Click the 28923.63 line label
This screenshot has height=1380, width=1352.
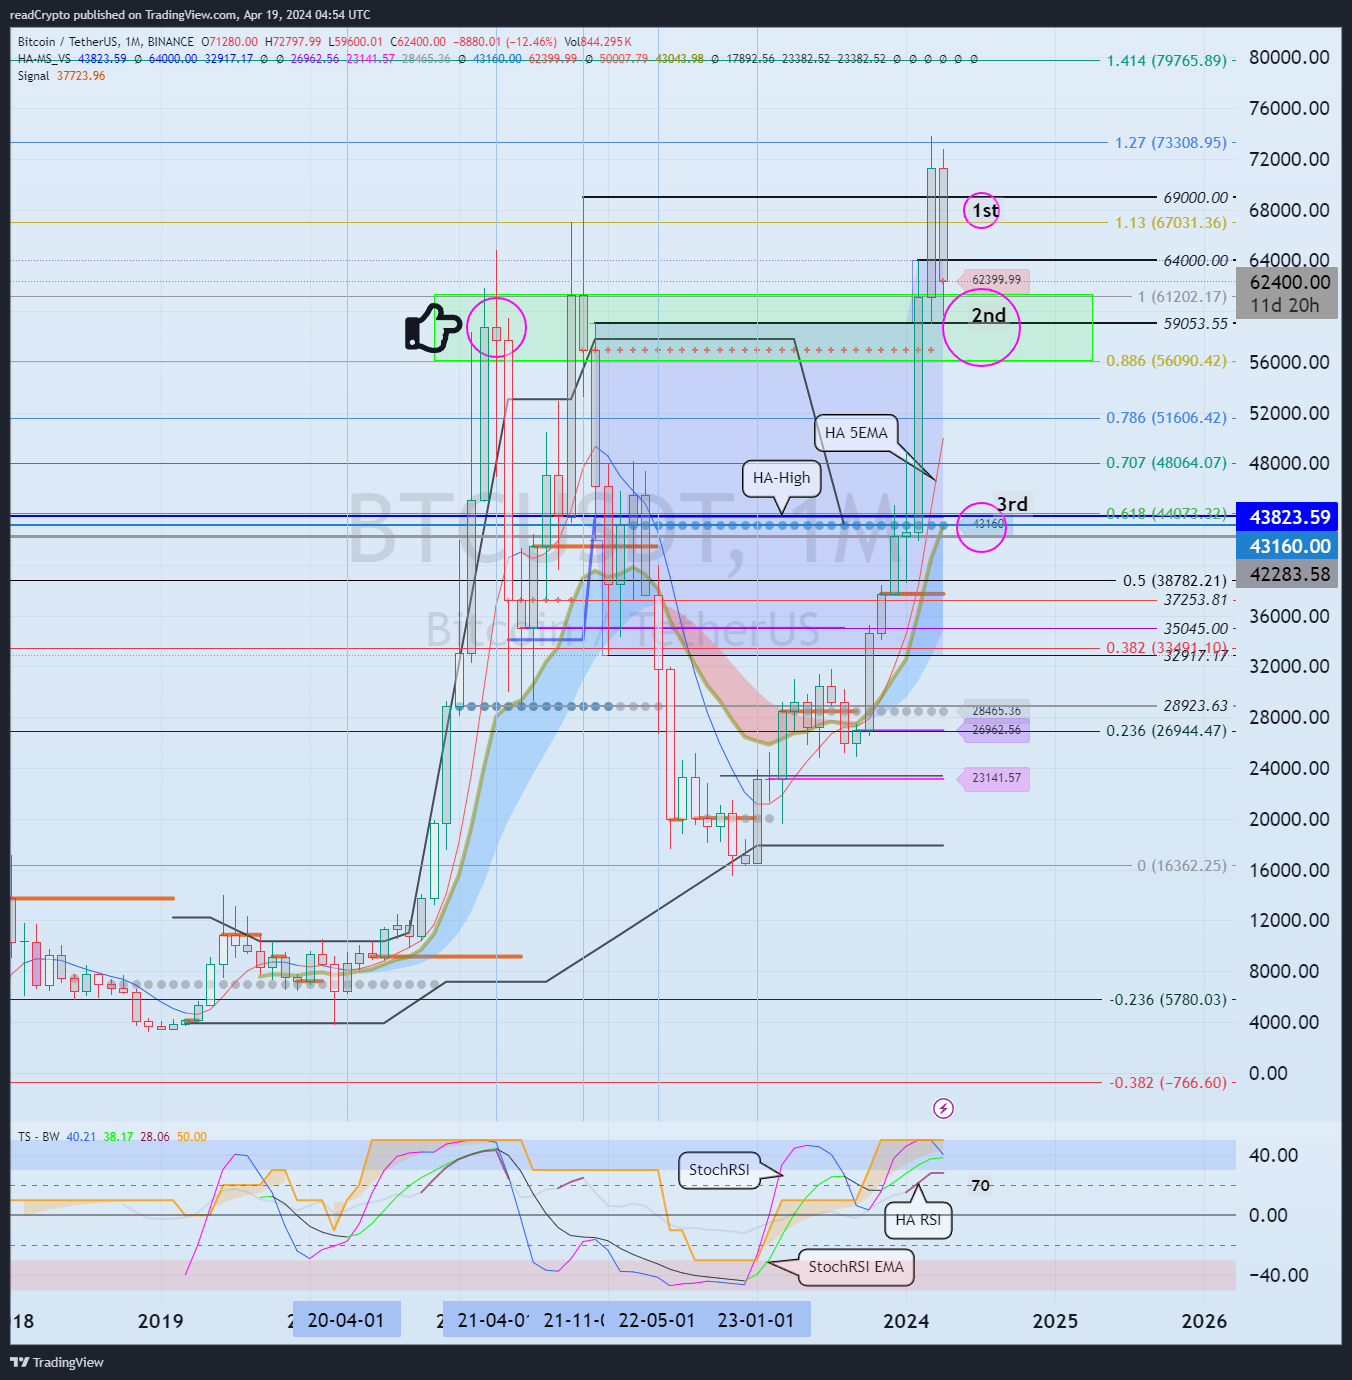coord(1195,706)
